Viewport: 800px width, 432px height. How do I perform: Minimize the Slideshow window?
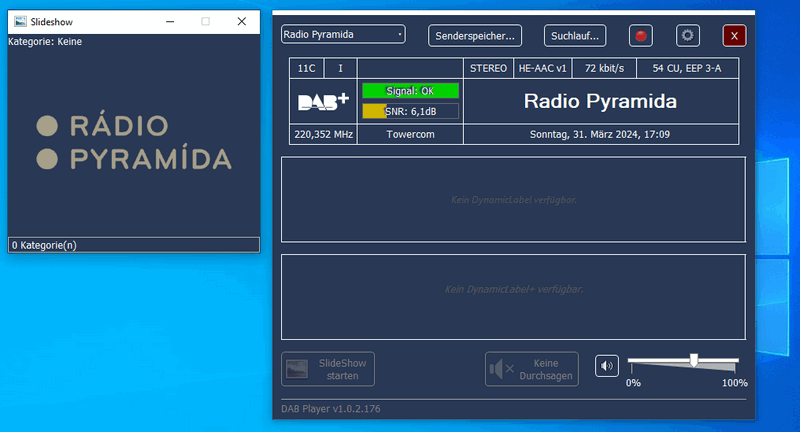[170, 21]
